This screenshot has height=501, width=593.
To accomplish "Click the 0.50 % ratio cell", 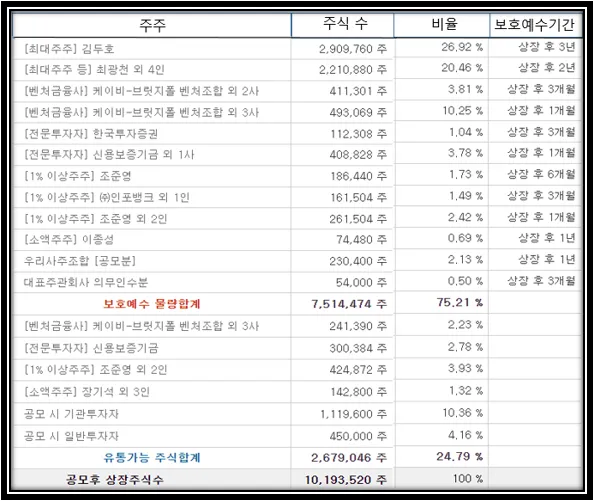I will click(466, 281).
